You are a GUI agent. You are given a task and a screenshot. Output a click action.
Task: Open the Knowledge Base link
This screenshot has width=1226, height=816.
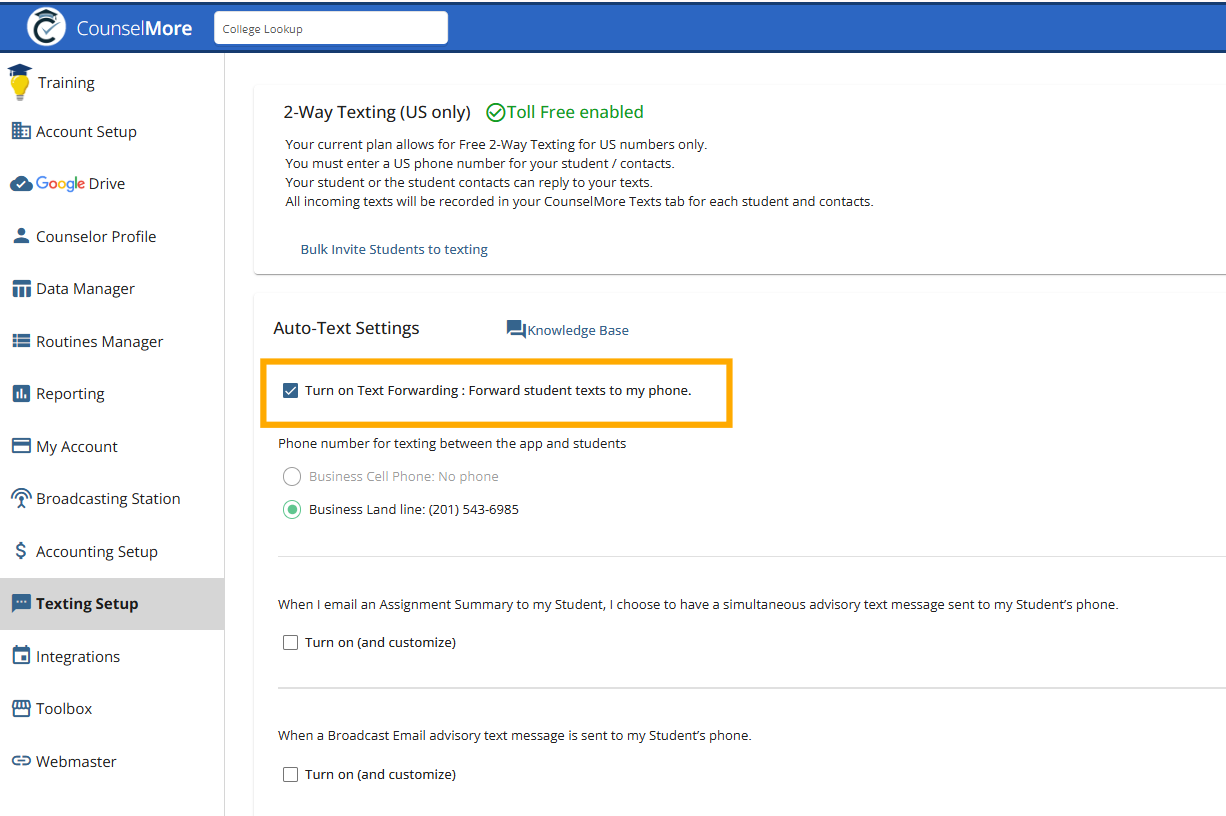tap(578, 330)
